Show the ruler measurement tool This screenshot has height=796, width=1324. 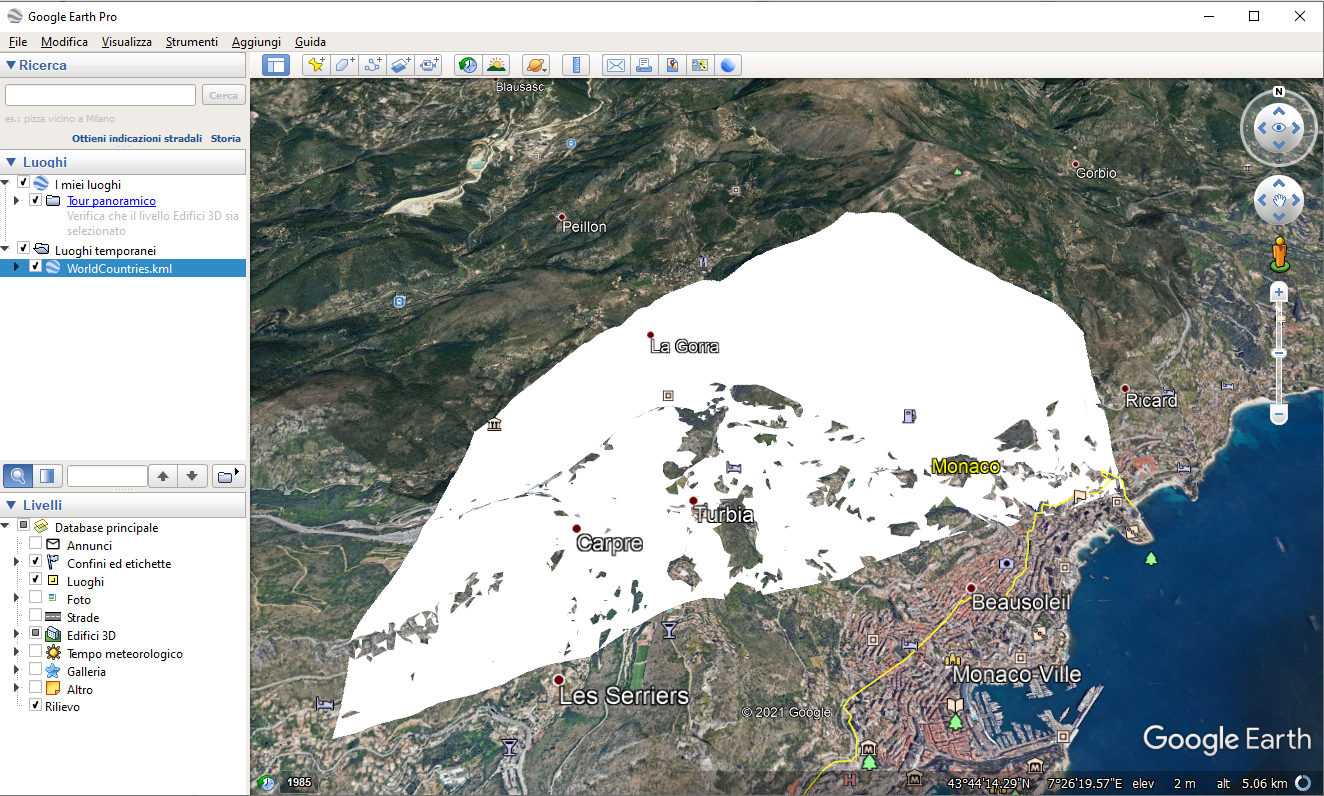[575, 65]
